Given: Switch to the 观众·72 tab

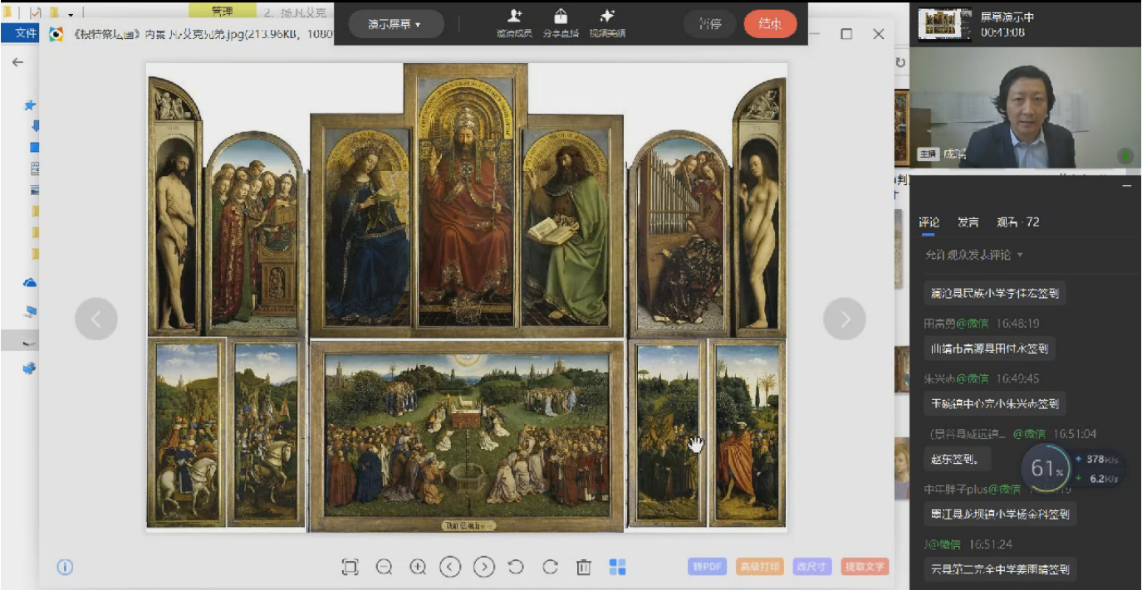Looking at the screenshot, I should pyautogui.click(x=1018, y=222).
